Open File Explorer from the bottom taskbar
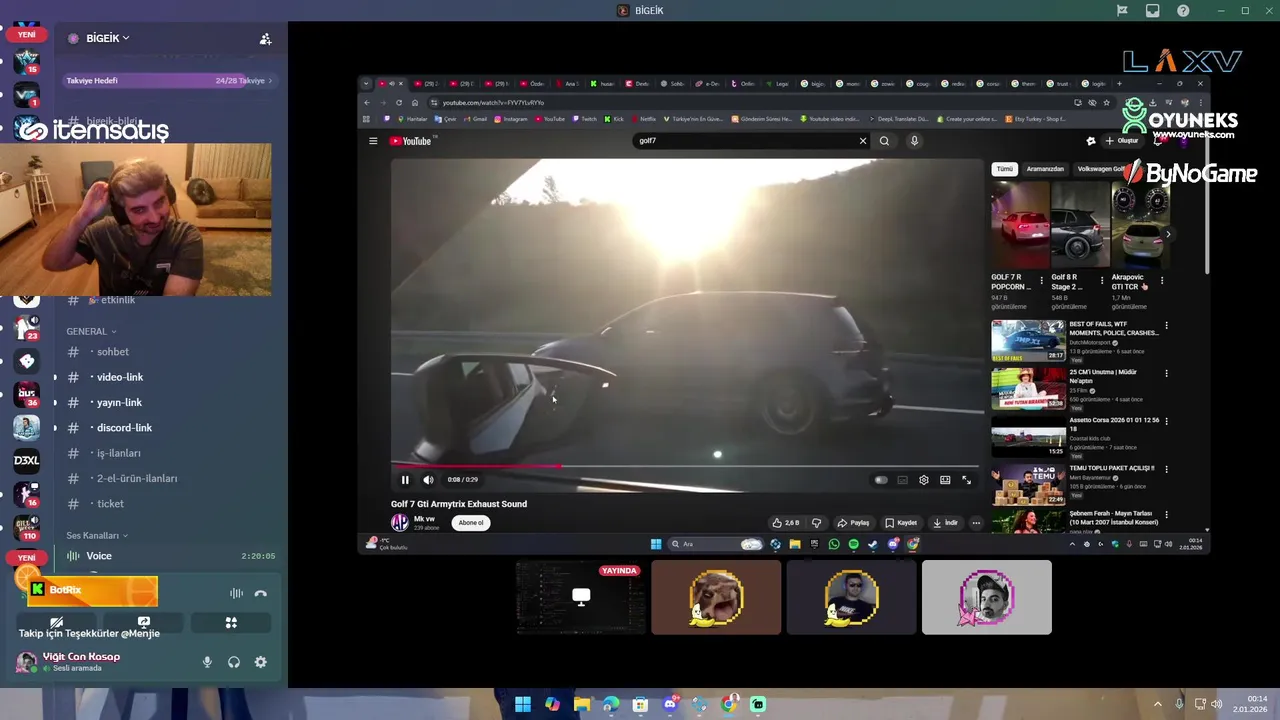The width and height of the screenshot is (1280, 720). (x=582, y=704)
